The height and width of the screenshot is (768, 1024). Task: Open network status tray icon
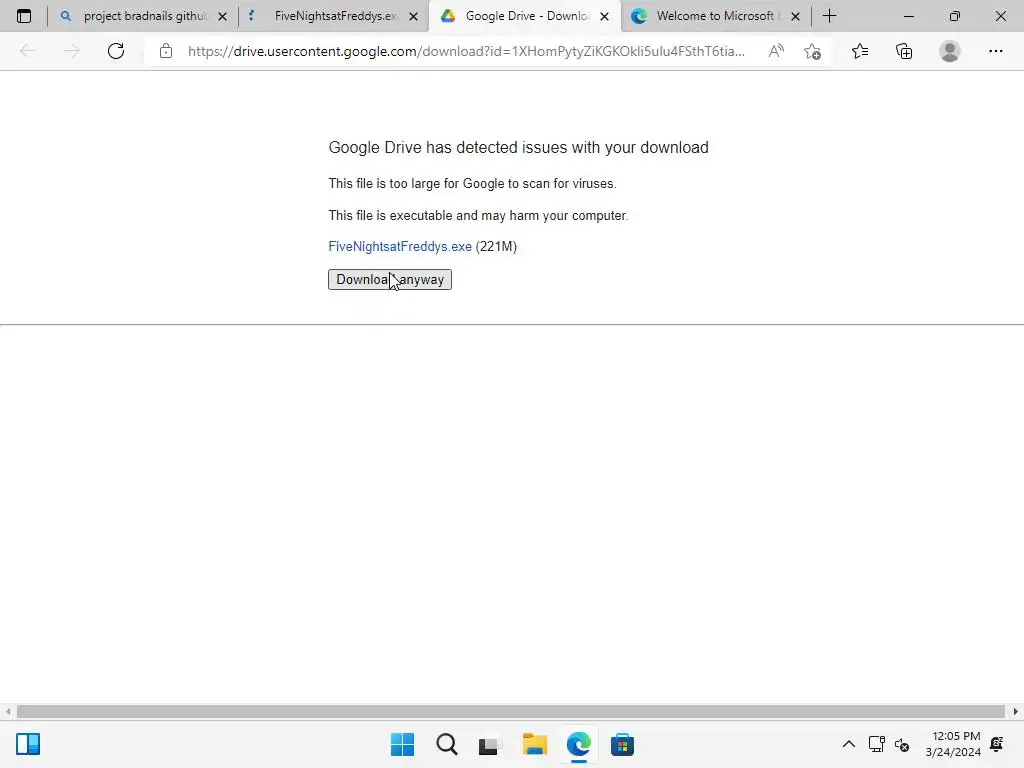(x=876, y=744)
